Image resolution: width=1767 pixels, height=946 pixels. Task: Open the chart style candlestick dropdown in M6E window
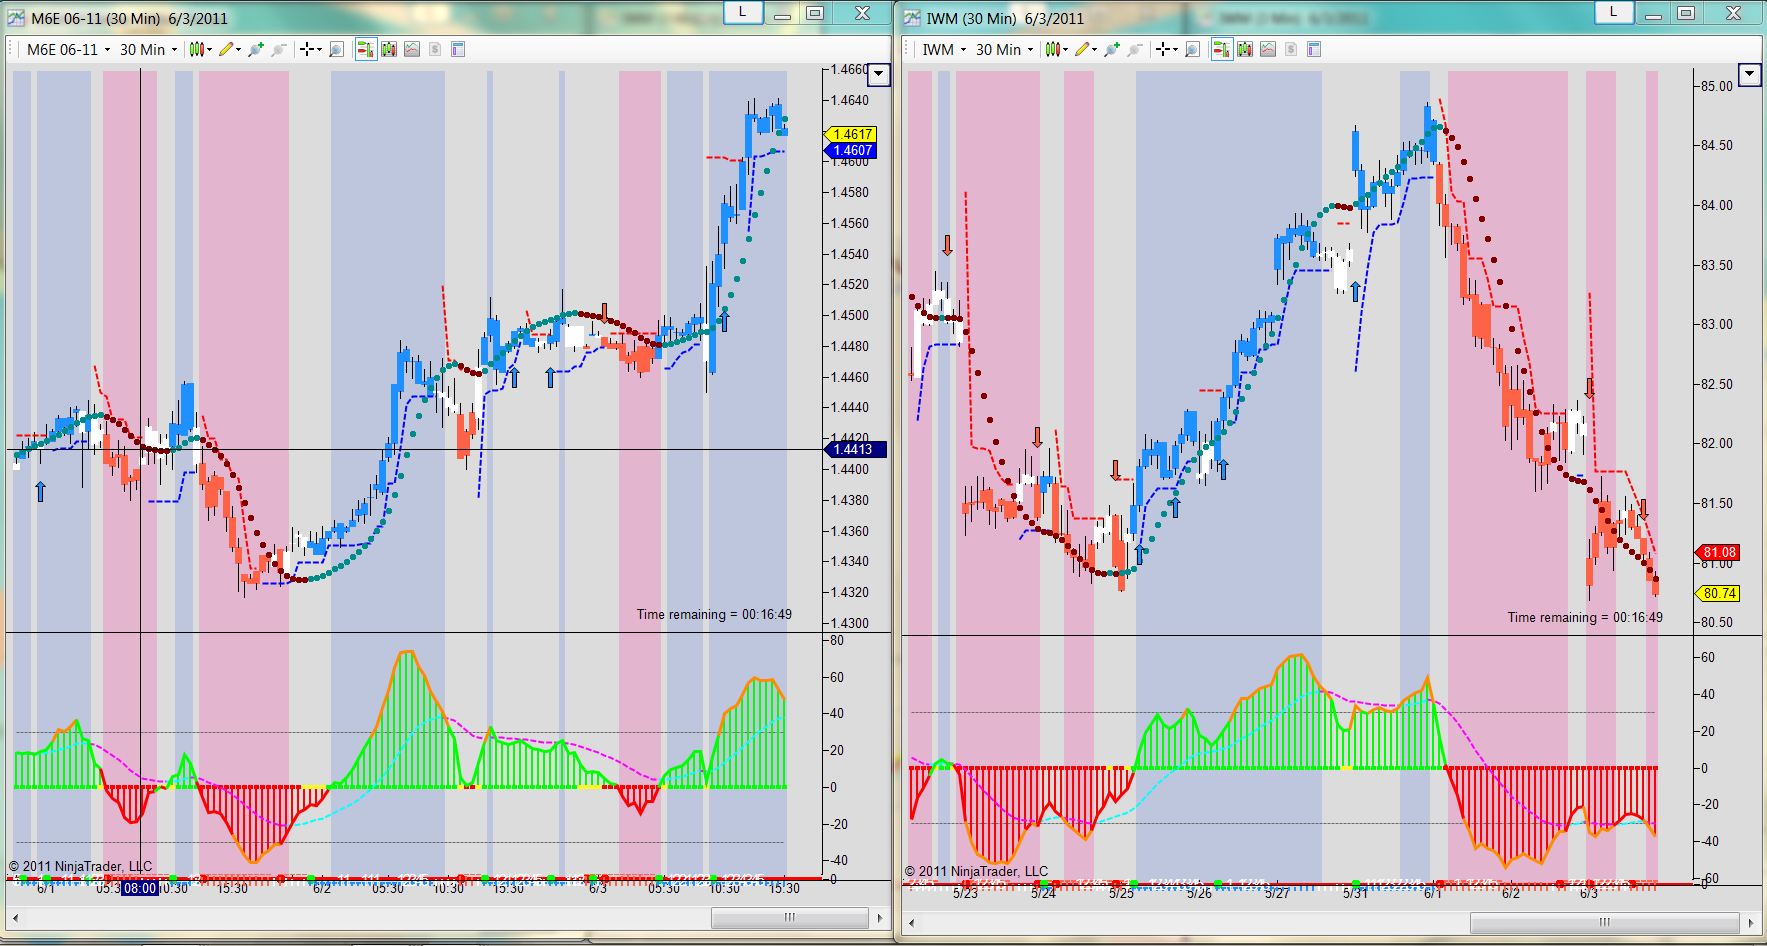201,49
